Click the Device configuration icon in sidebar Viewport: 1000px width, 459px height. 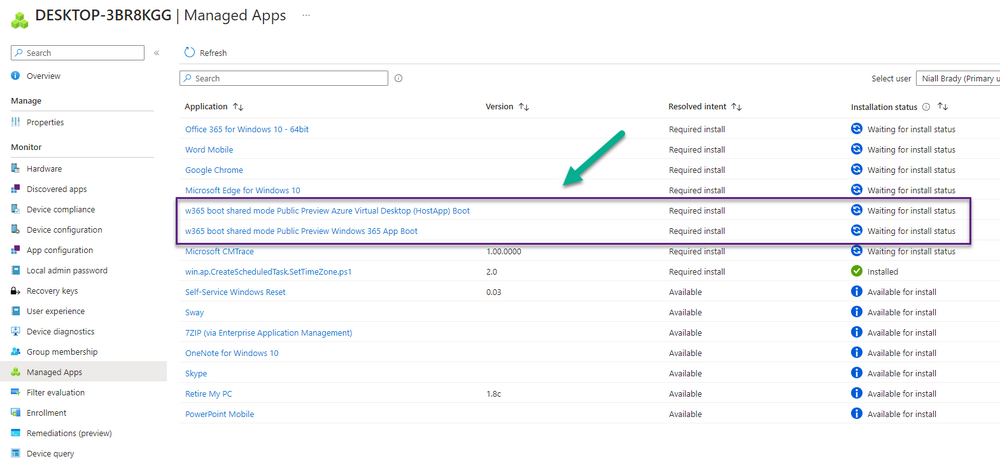pyautogui.click(x=16, y=230)
